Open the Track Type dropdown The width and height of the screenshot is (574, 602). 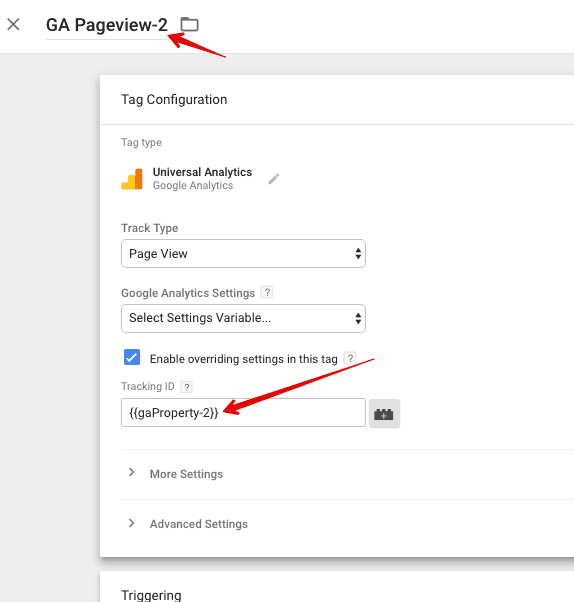point(243,254)
